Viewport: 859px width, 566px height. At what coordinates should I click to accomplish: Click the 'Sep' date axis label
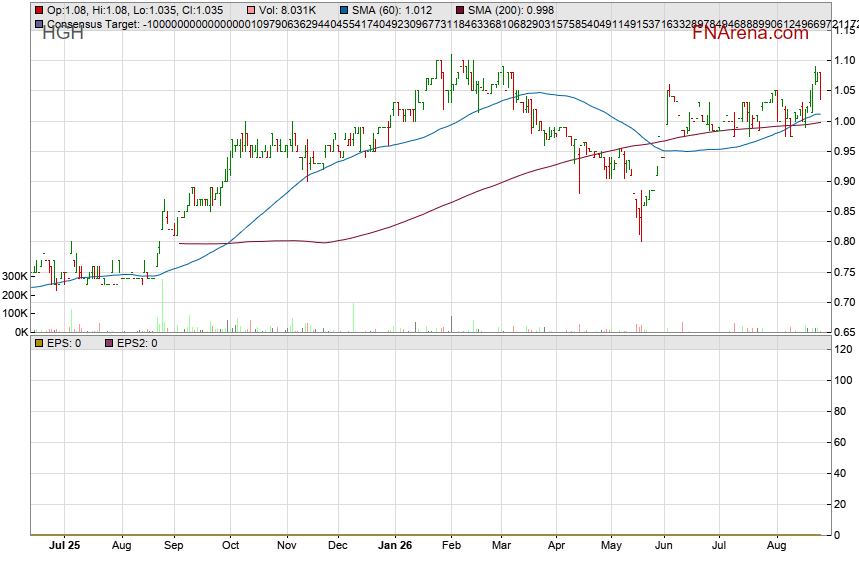tap(174, 546)
